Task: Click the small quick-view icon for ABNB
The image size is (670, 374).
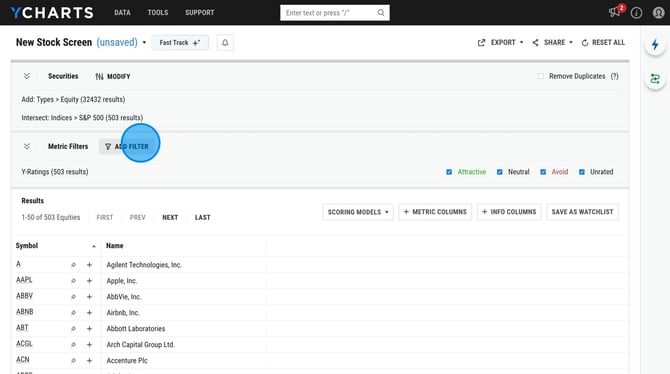Action: [73, 312]
